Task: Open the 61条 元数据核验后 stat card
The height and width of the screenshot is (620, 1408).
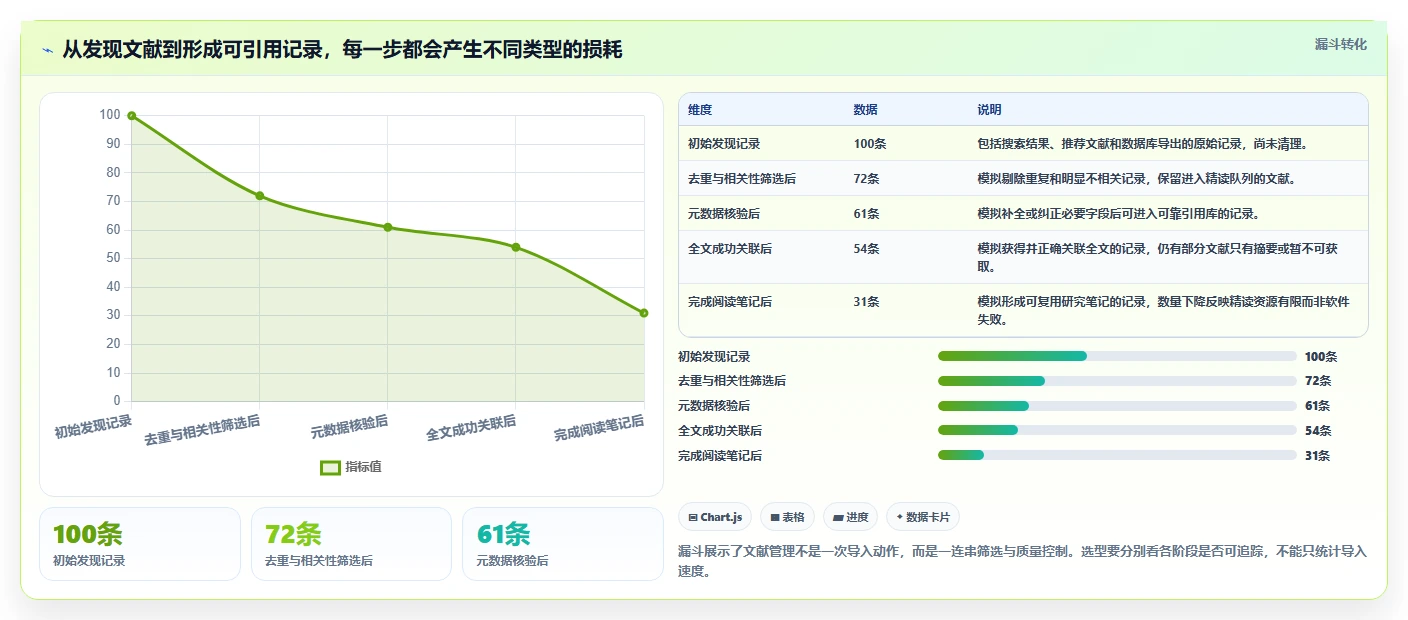Action: pyautogui.click(x=563, y=544)
